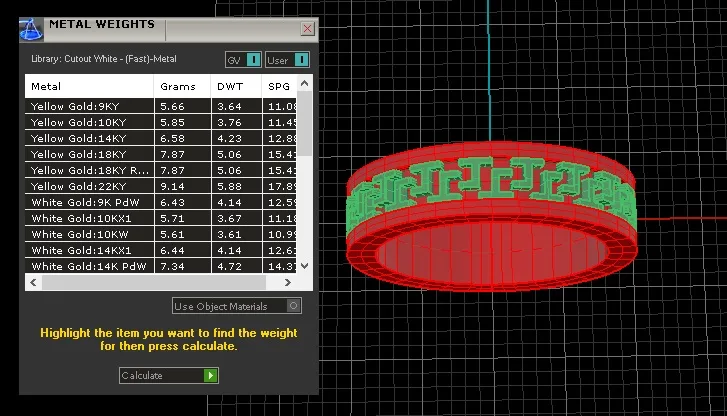This screenshot has width=727, height=416.
Task: Click the table scroll down arrow
Action: click(304, 266)
